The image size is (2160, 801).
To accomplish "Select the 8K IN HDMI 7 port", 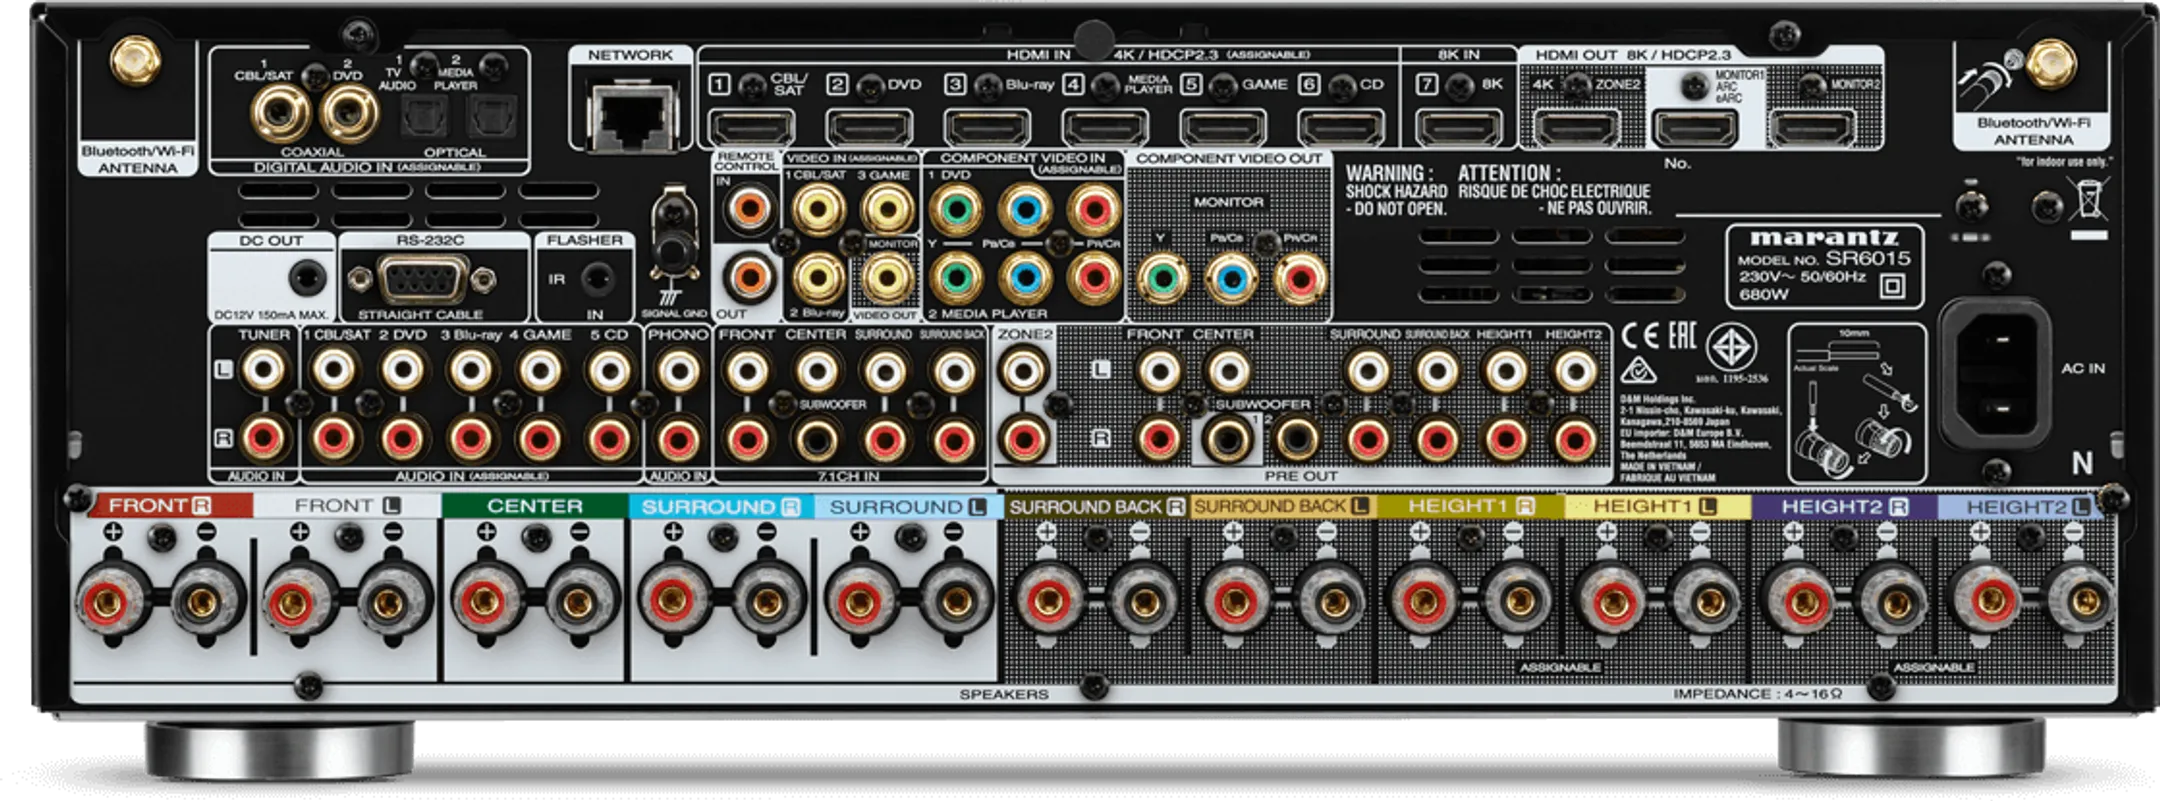I will [1459, 128].
